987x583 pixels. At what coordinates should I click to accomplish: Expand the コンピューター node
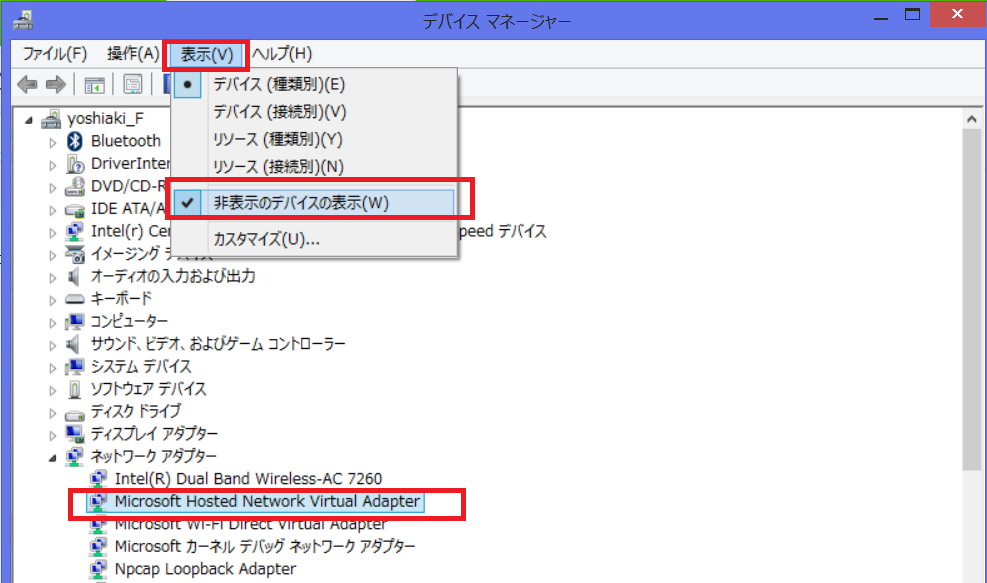click(x=53, y=323)
